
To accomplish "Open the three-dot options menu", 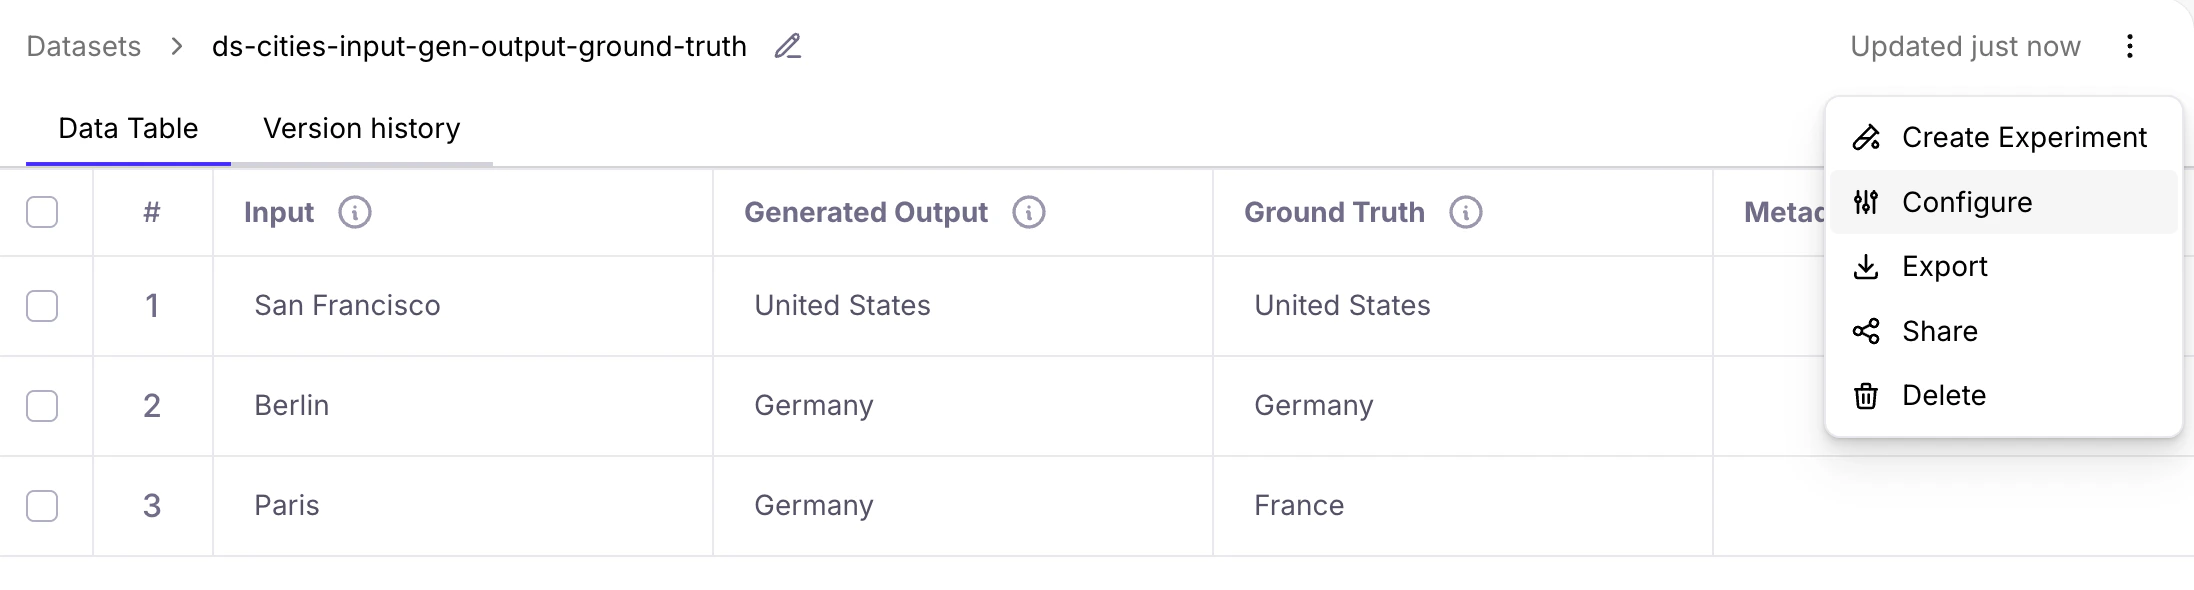I will [x=2129, y=46].
